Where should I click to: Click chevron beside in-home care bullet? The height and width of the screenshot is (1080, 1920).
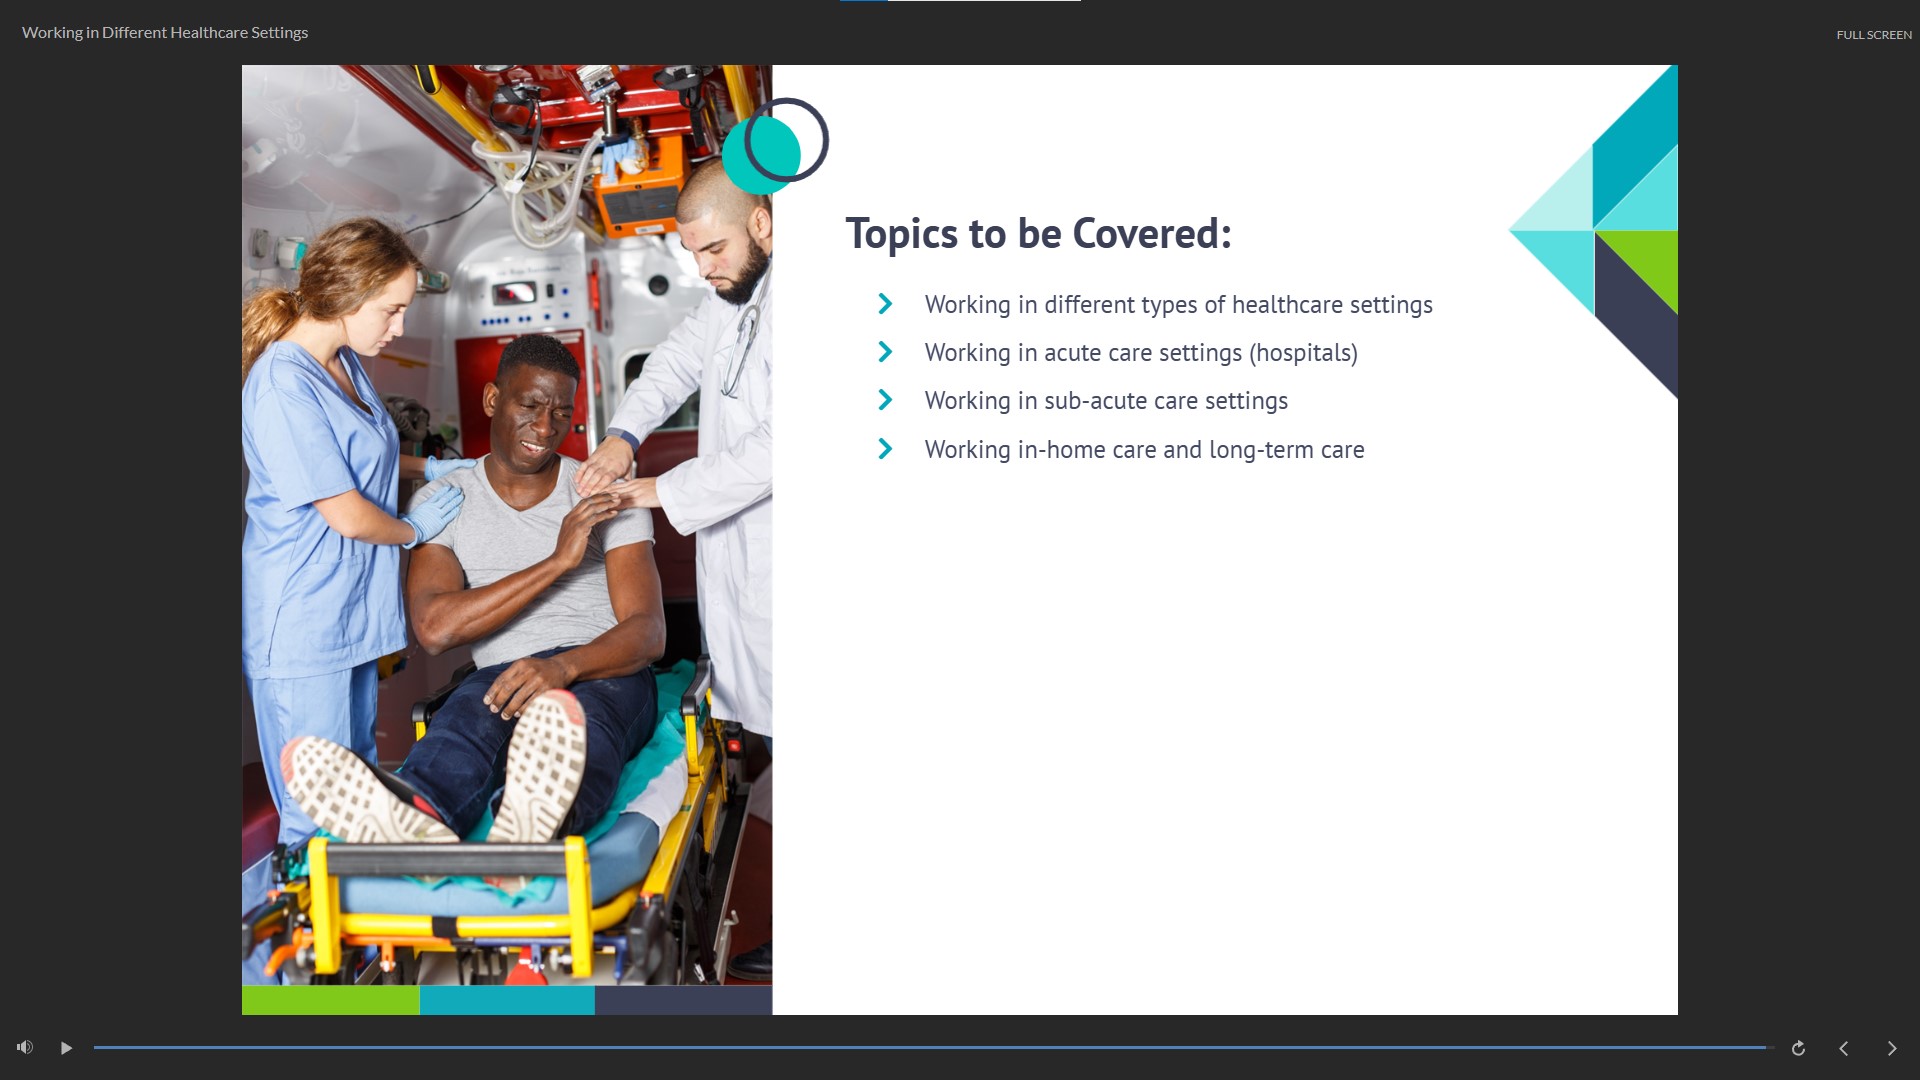click(x=885, y=449)
